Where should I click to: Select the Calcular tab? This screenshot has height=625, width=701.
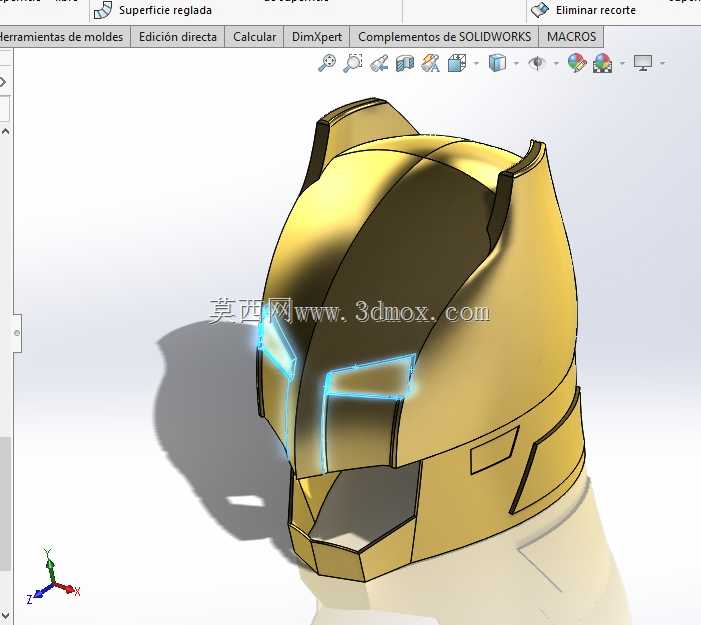tap(254, 37)
